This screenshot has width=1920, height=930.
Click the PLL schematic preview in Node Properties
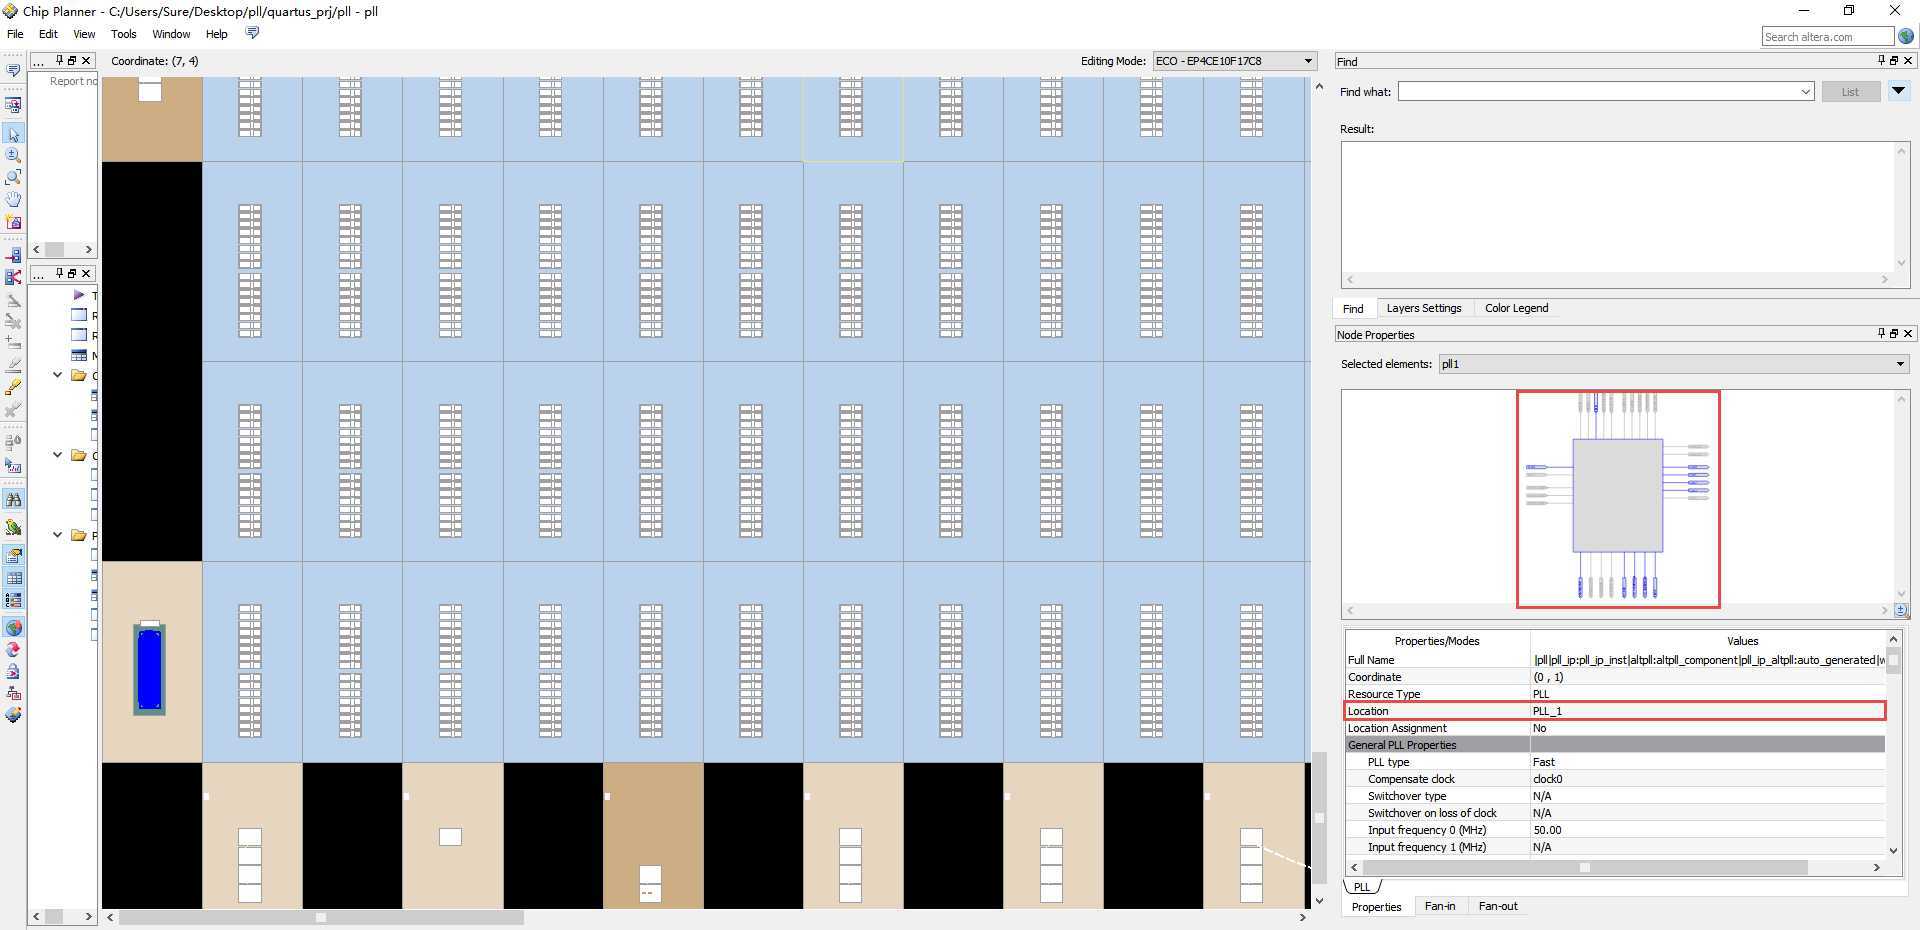click(1618, 499)
